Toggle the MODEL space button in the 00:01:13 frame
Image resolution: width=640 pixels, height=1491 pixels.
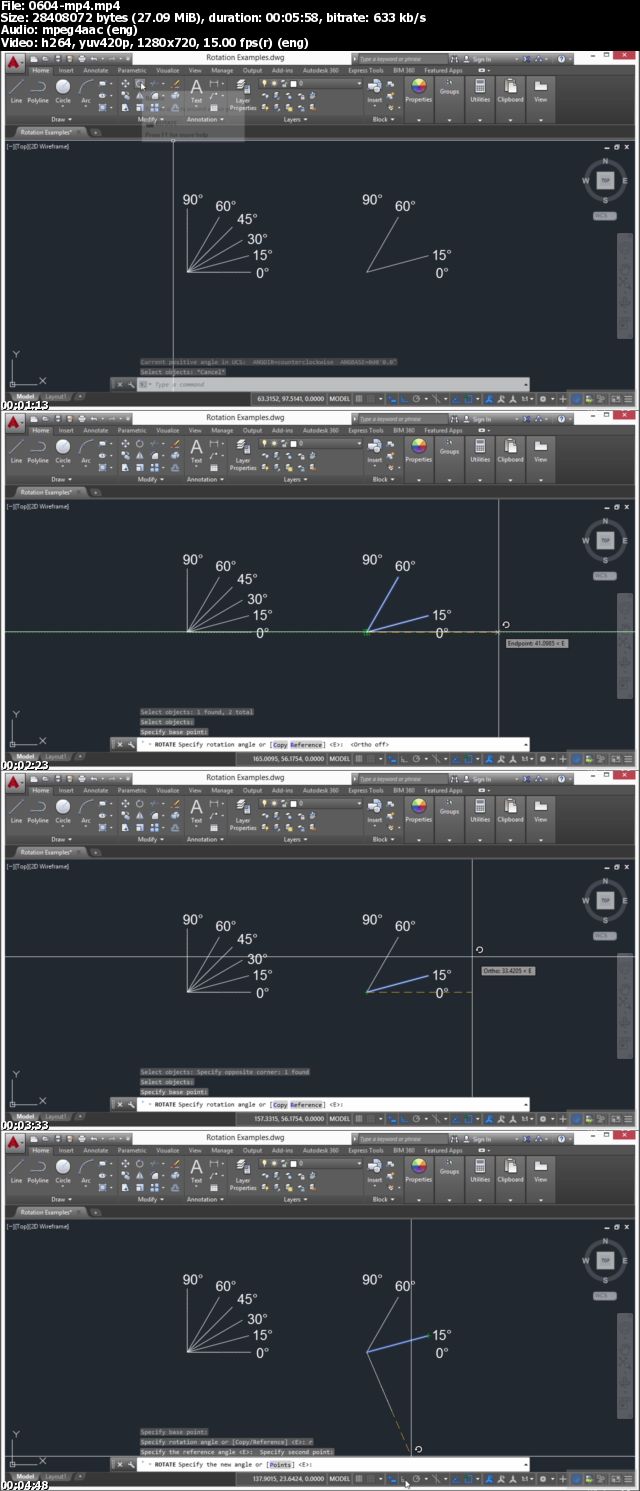[340, 398]
